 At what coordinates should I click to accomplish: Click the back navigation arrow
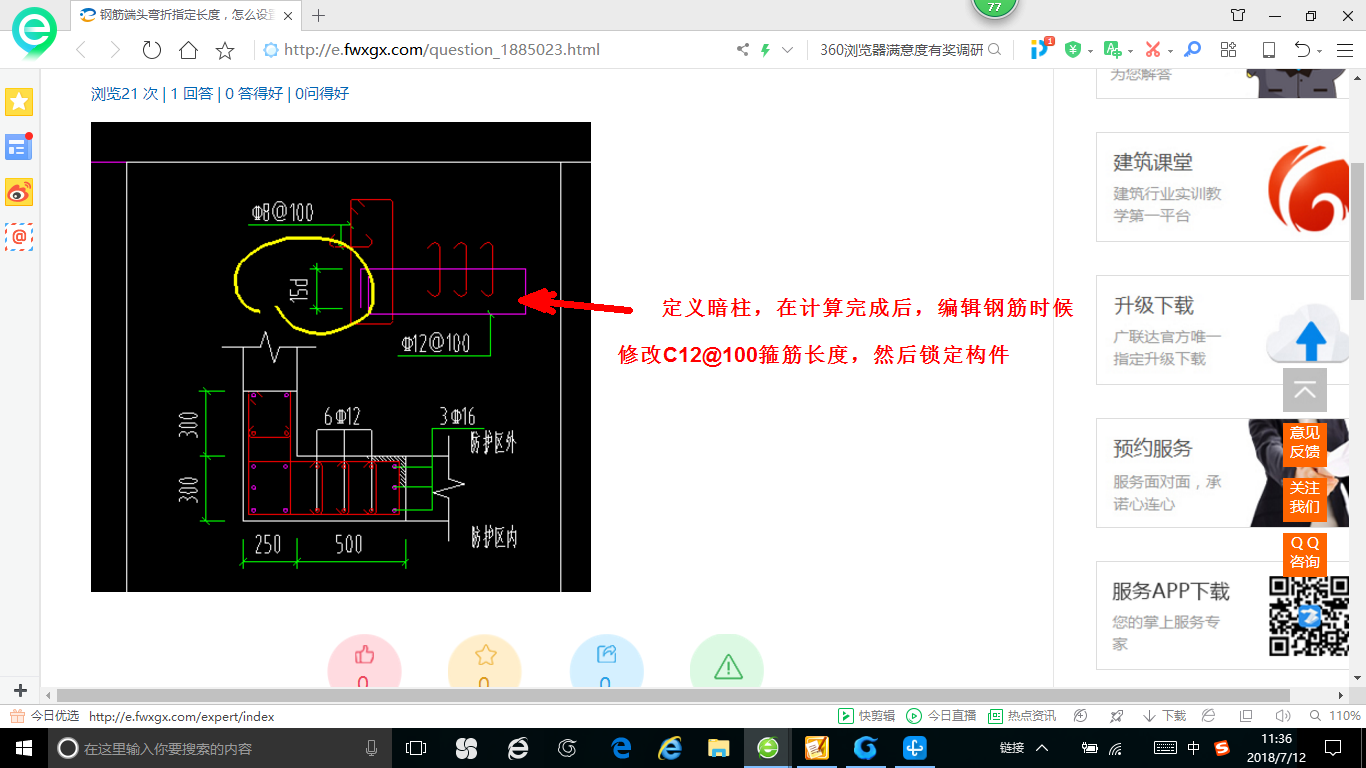81,50
